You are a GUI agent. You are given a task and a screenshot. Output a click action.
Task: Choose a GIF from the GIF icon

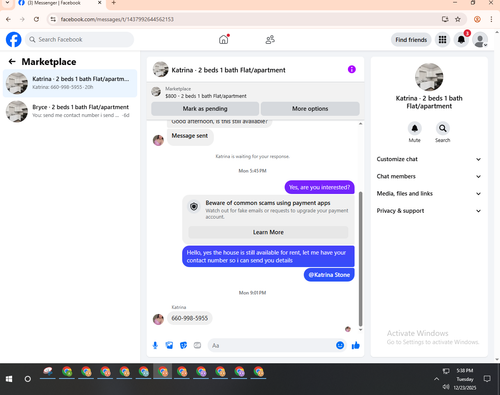coord(197,345)
